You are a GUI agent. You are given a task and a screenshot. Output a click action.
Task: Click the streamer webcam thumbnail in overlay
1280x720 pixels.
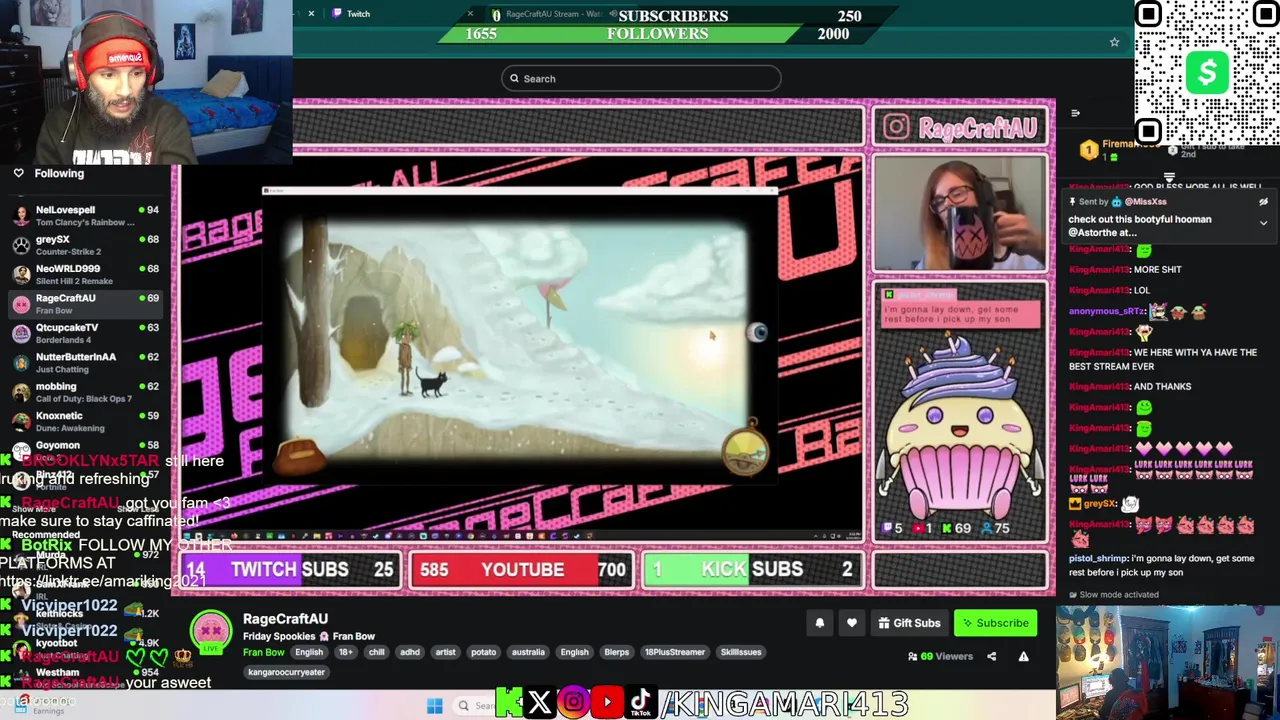pos(960,213)
